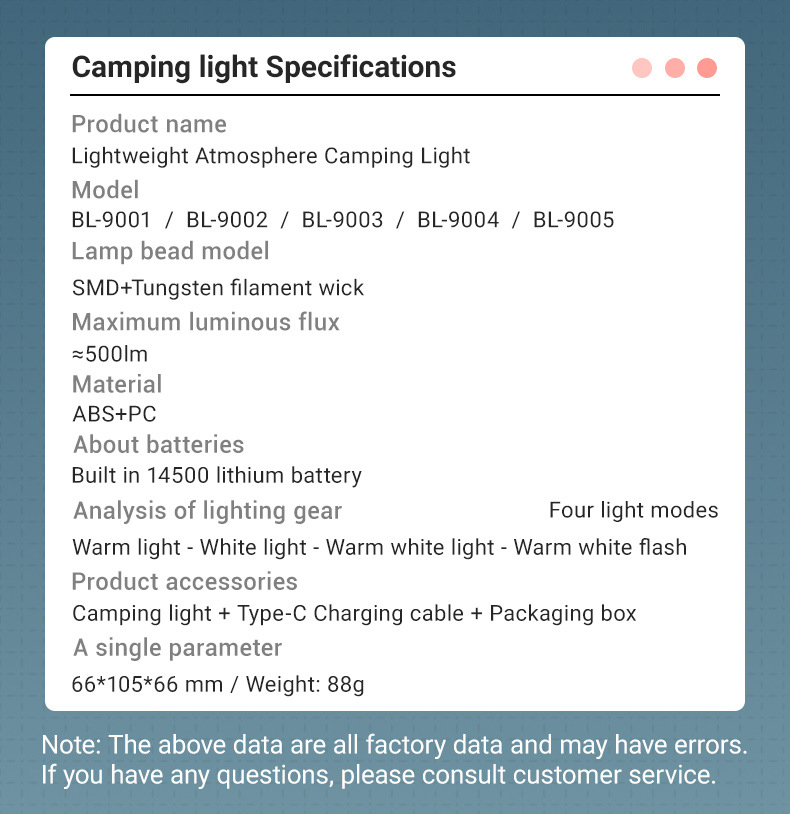Click Lightweight Atmosphere Camping Light text

click(x=271, y=156)
